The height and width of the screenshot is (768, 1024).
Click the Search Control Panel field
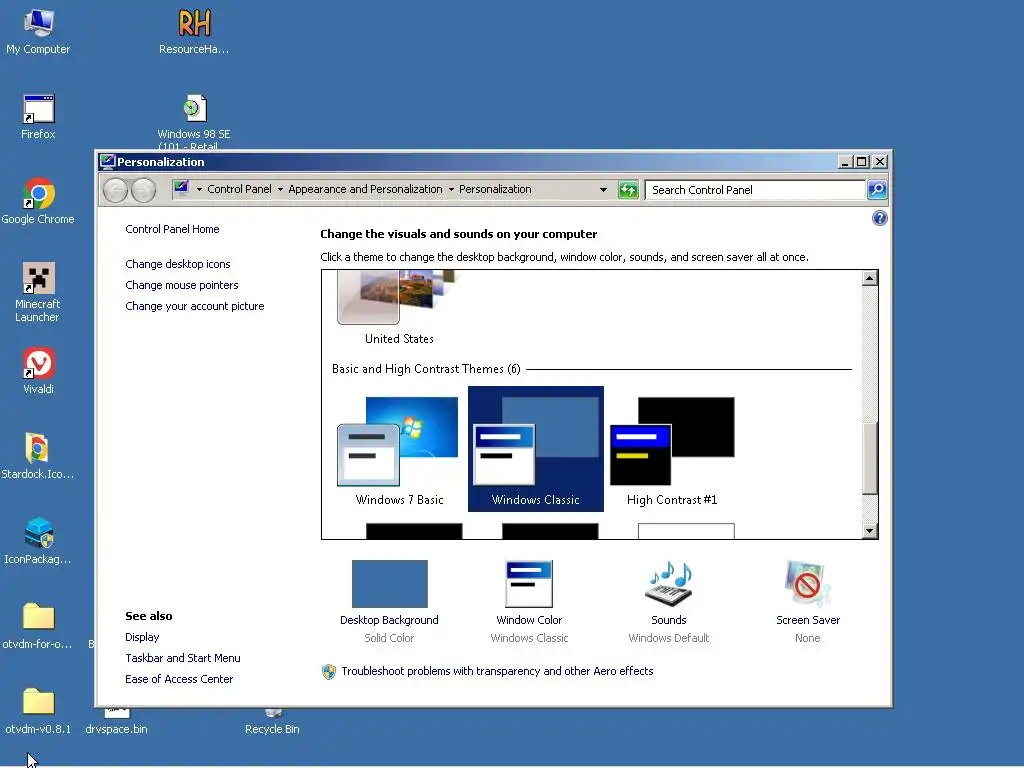tap(755, 190)
